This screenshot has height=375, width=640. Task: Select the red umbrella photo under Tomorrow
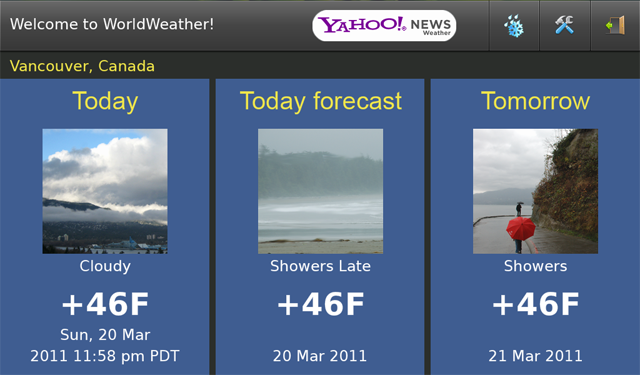[x=536, y=191]
